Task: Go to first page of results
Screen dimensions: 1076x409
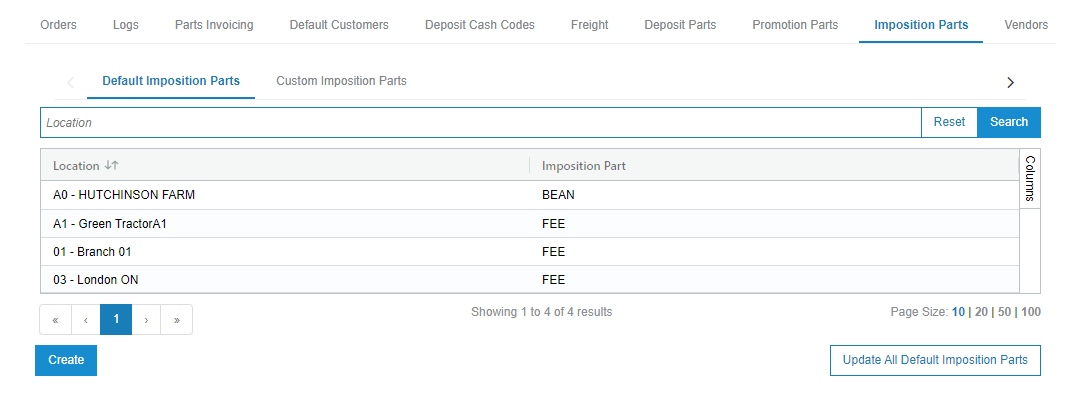Action: 55,320
